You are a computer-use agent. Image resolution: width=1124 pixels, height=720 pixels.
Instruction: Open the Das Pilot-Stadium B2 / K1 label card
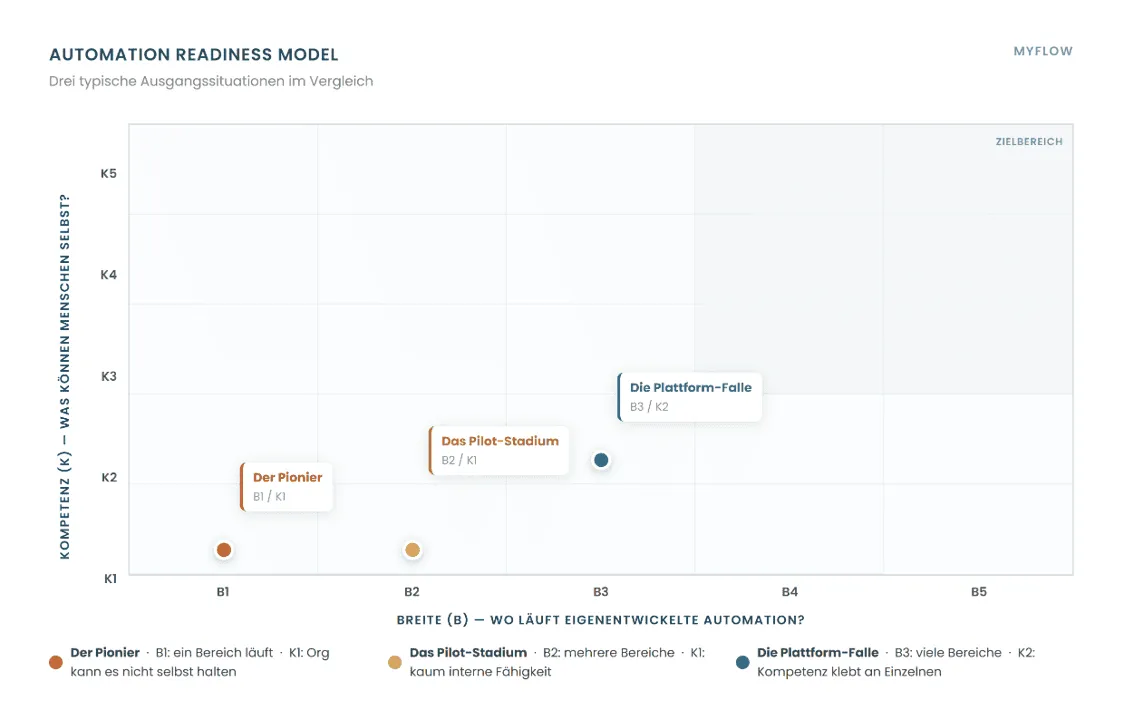[x=499, y=450]
